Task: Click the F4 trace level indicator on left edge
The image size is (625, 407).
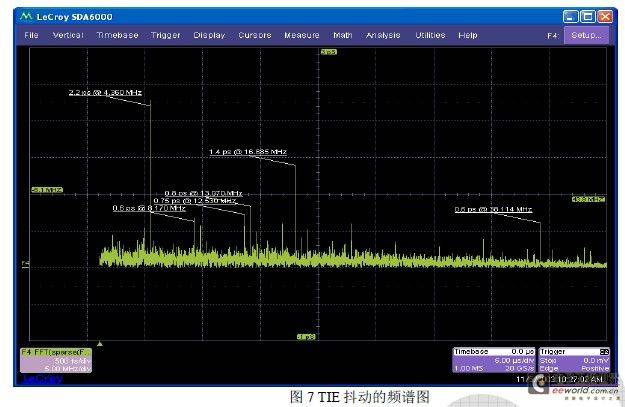Action: [26, 264]
